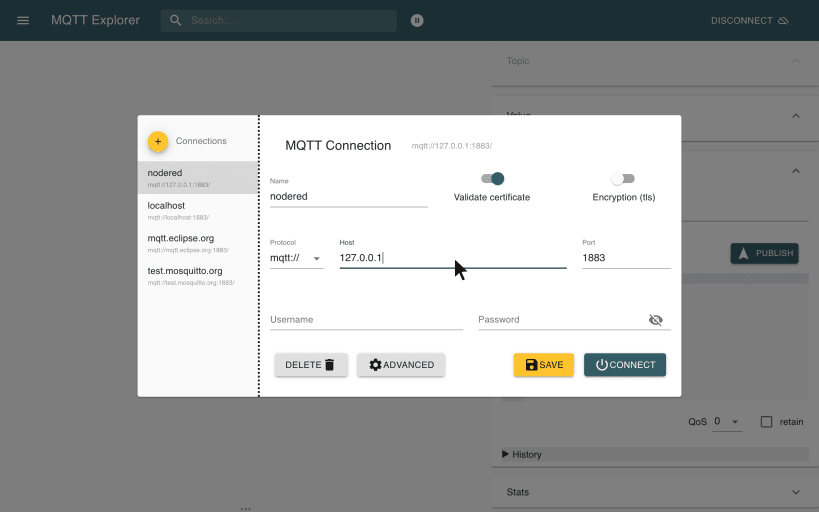Click the Name input field
The height and width of the screenshot is (512, 819).
point(349,196)
